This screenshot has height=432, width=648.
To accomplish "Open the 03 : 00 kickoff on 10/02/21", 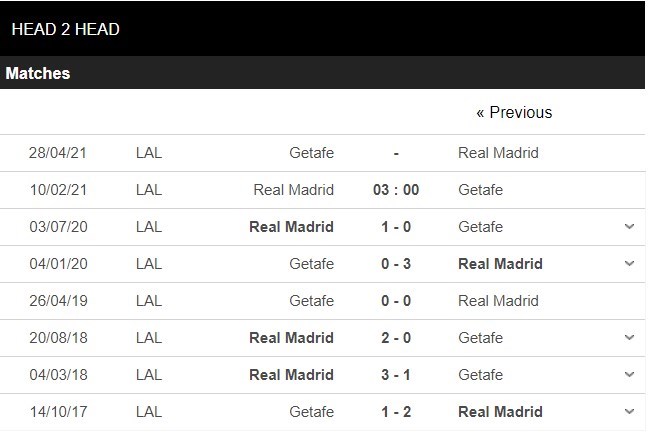I will [396, 190].
